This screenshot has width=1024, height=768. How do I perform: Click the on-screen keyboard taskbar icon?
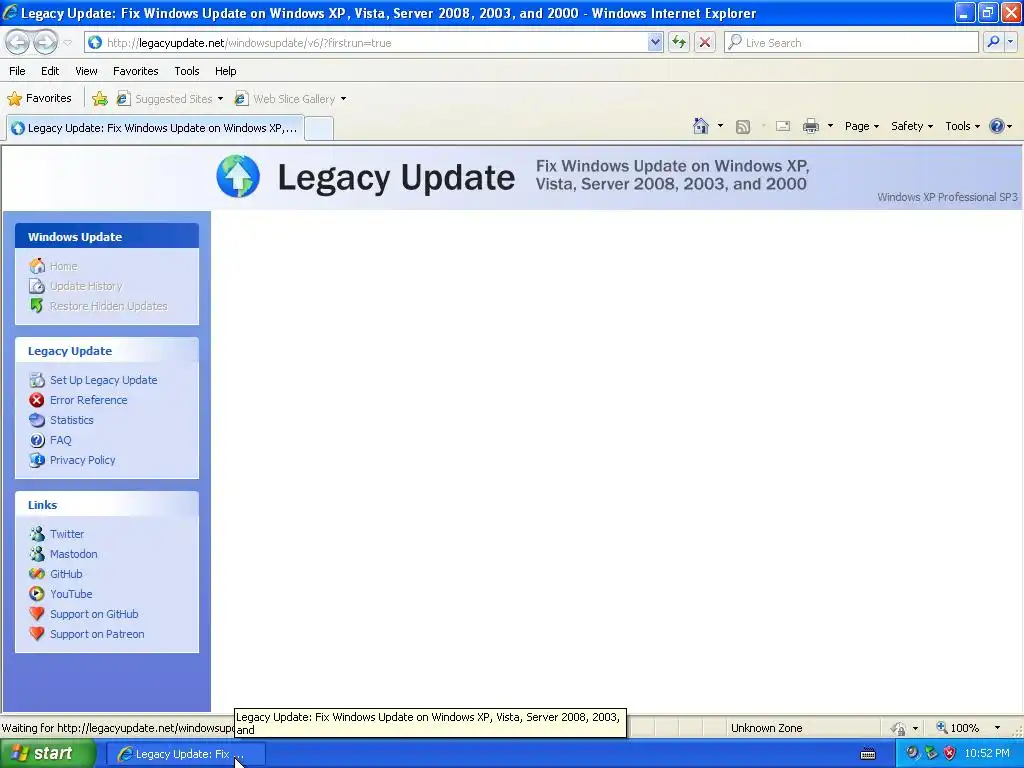pos(868,754)
